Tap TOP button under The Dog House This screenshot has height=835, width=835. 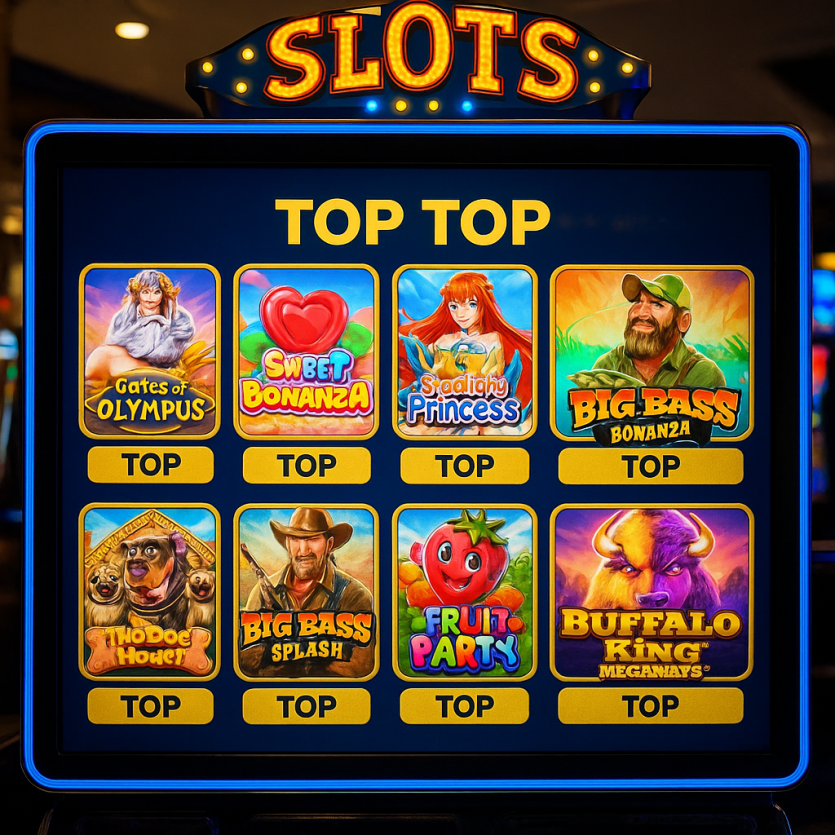151,706
